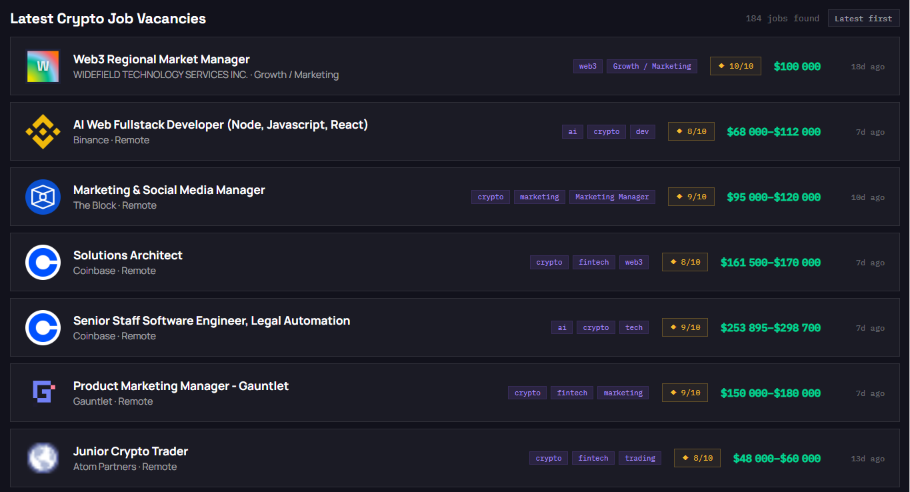Image resolution: width=910 pixels, height=492 pixels.
Task: Click the $95 000–$120 000 salary
Action: [774, 197]
